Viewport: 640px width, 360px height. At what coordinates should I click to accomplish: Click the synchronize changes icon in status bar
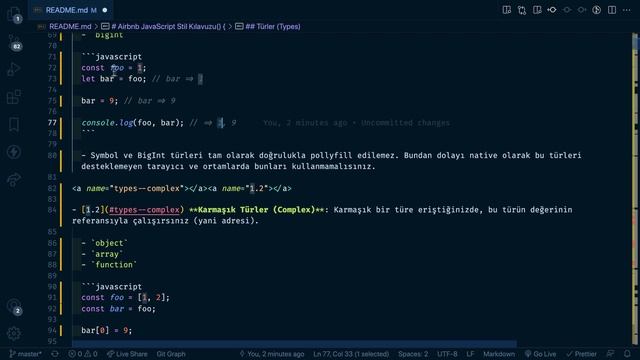(55, 354)
